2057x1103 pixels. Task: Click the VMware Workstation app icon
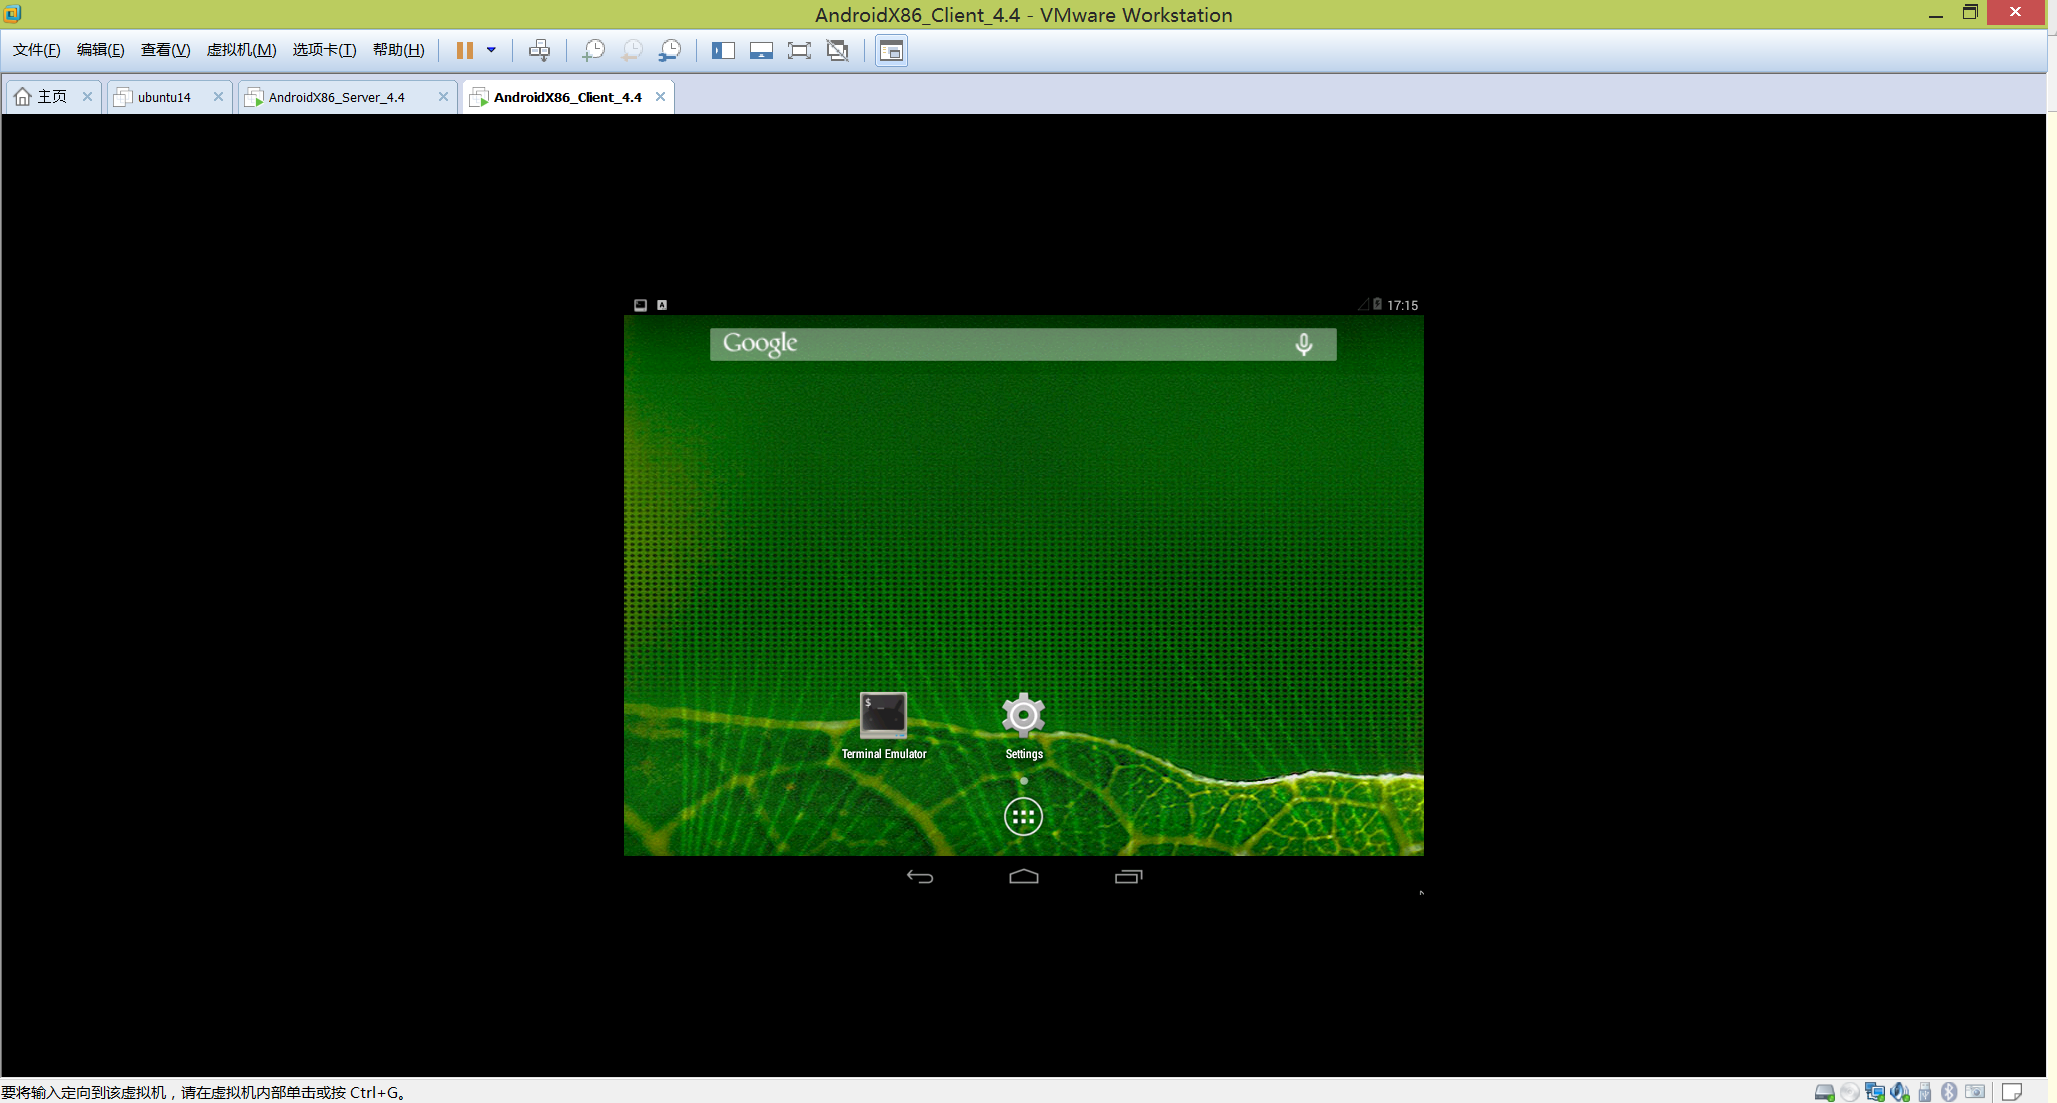12,13
